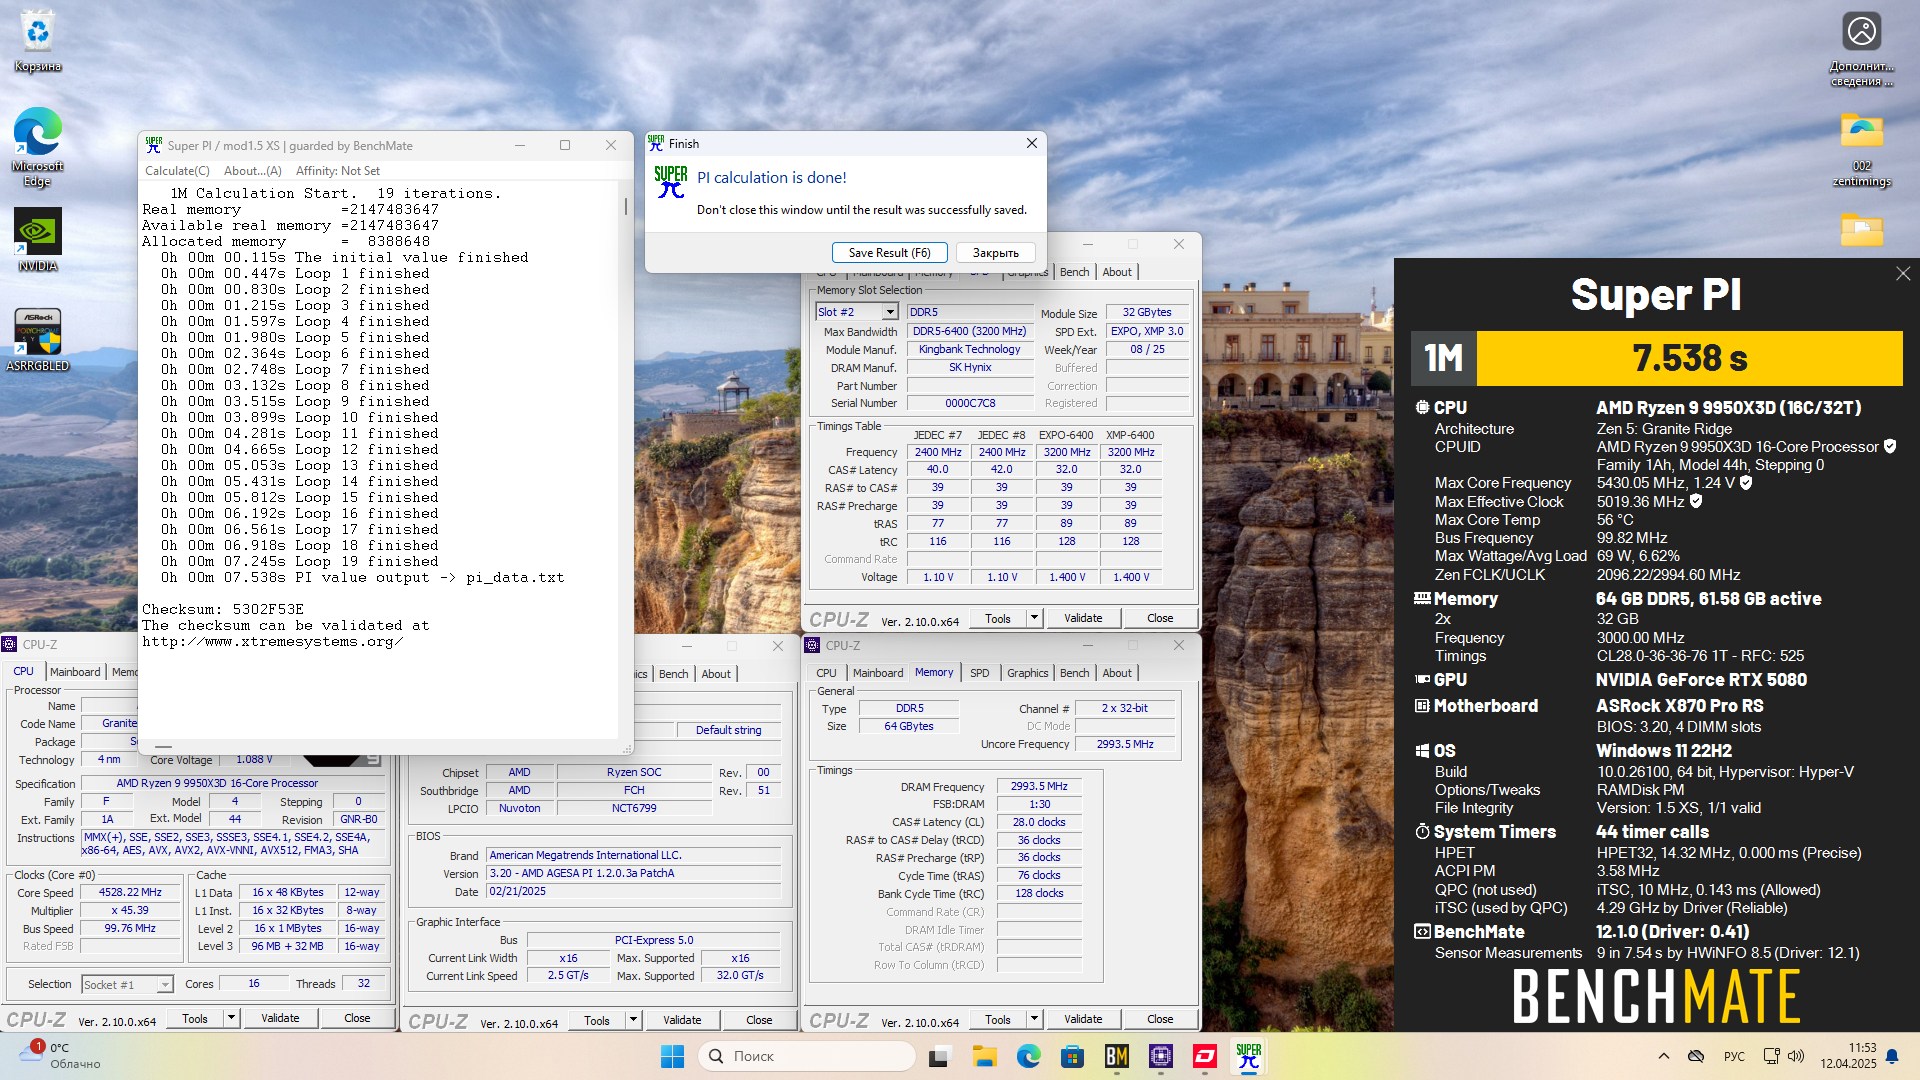
Task: Close the BenchMate Super PI result panel
Action: (x=1903, y=273)
